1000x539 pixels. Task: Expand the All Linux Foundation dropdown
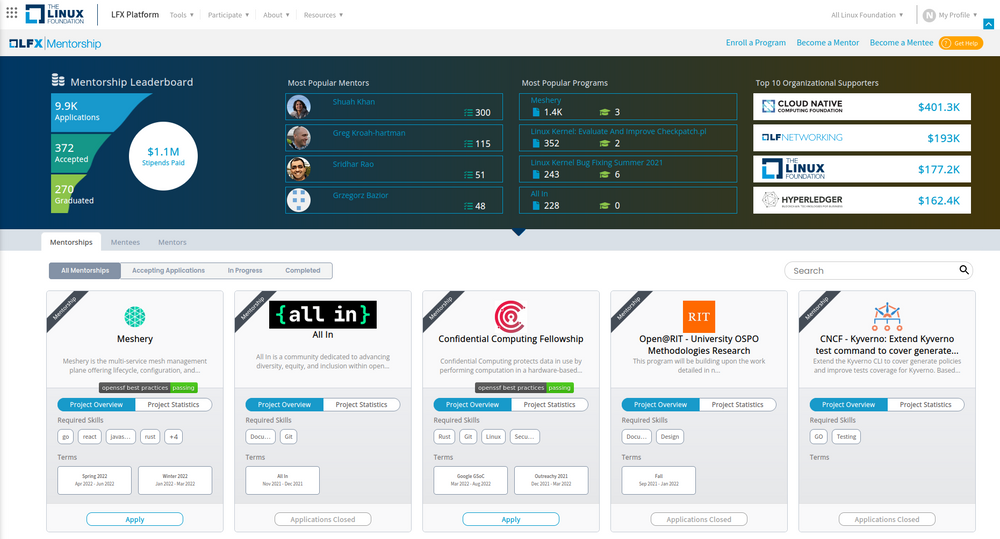pos(867,15)
